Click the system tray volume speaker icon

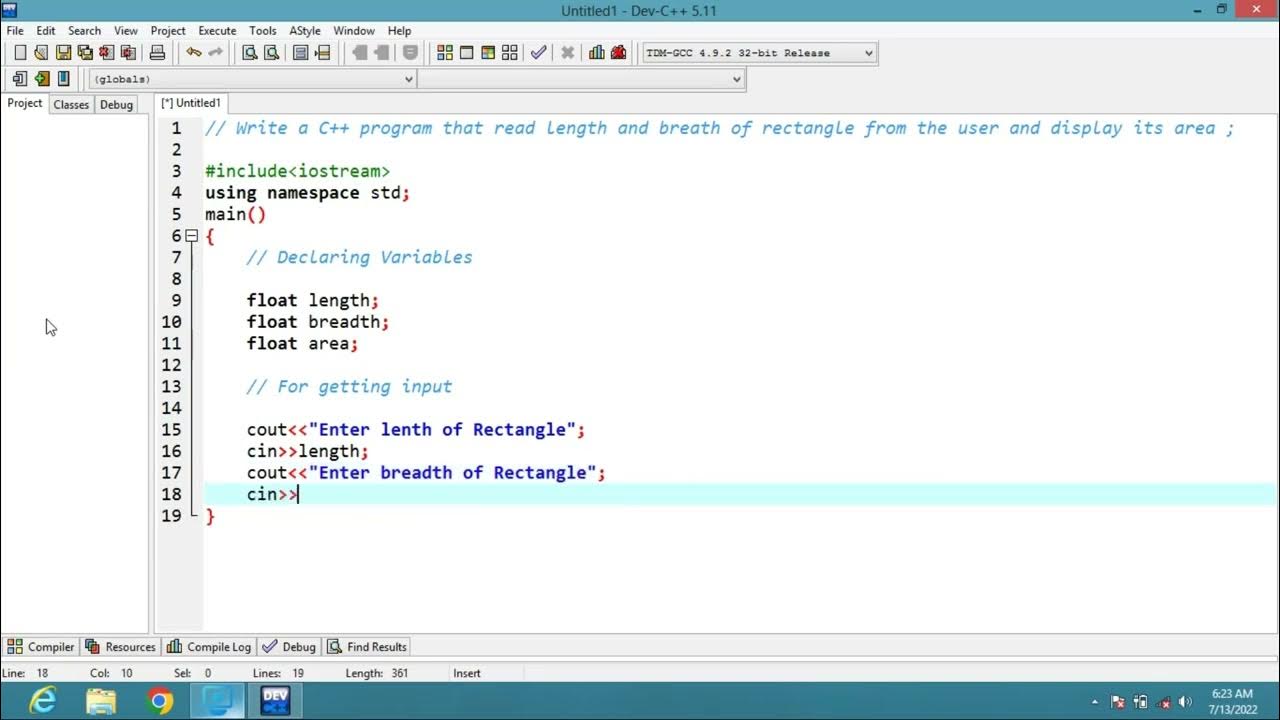[1186, 702]
